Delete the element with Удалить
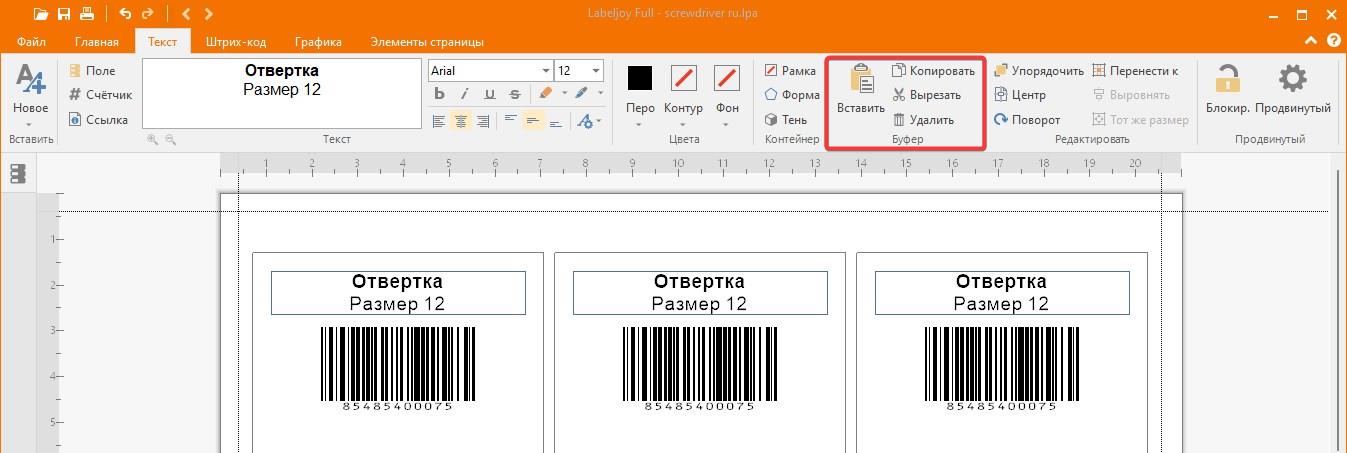Viewport: 1347px width, 453px height. point(923,119)
